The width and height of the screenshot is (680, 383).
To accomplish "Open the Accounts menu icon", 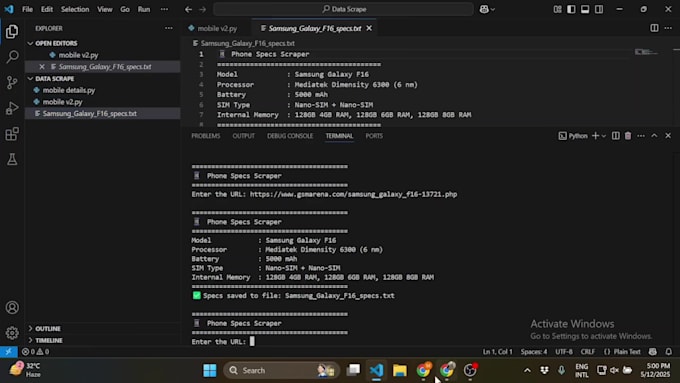I will [12, 308].
